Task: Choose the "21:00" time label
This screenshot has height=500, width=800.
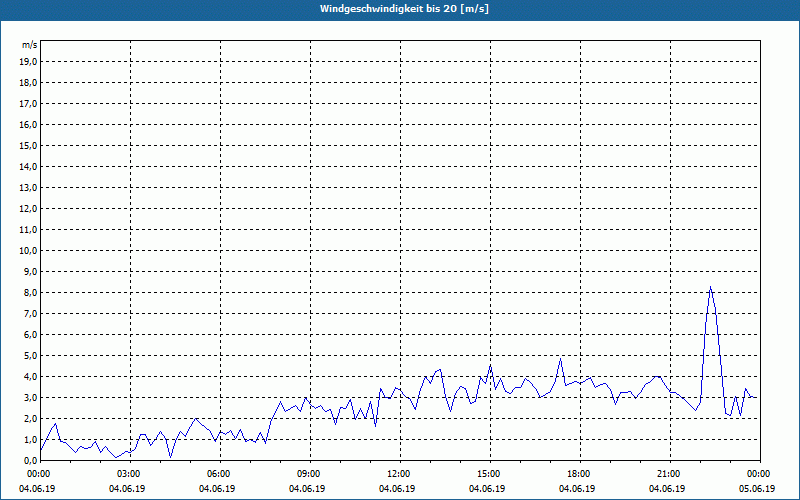Action: 670,474
